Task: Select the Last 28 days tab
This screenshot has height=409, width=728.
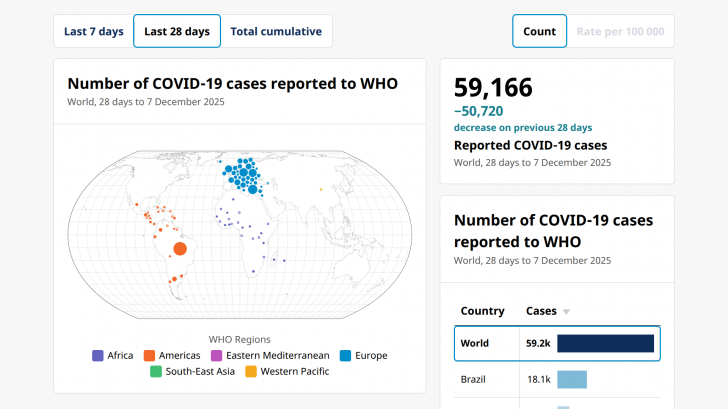Action: (x=177, y=31)
